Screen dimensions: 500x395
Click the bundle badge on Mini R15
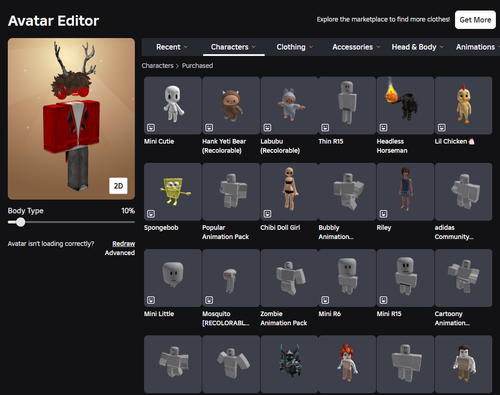pyautogui.click(x=384, y=300)
